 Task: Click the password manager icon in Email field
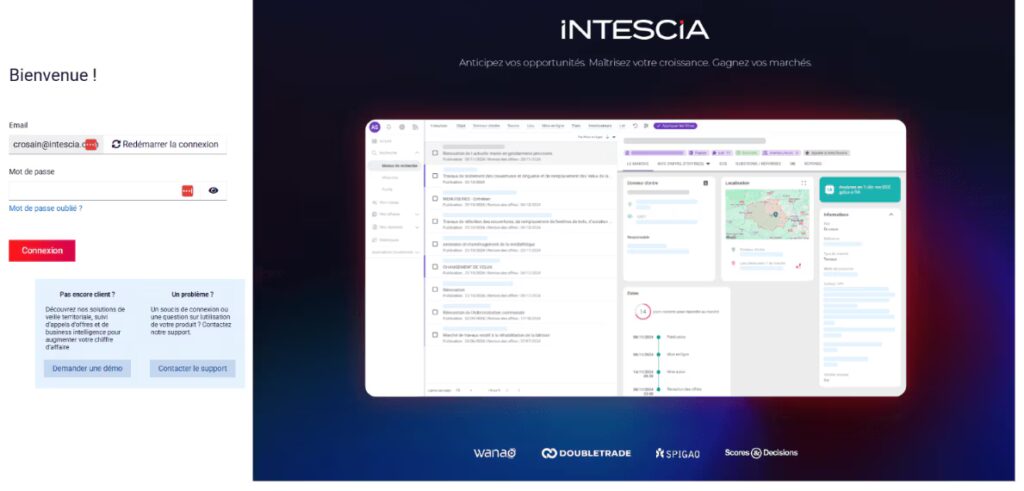coord(91,144)
